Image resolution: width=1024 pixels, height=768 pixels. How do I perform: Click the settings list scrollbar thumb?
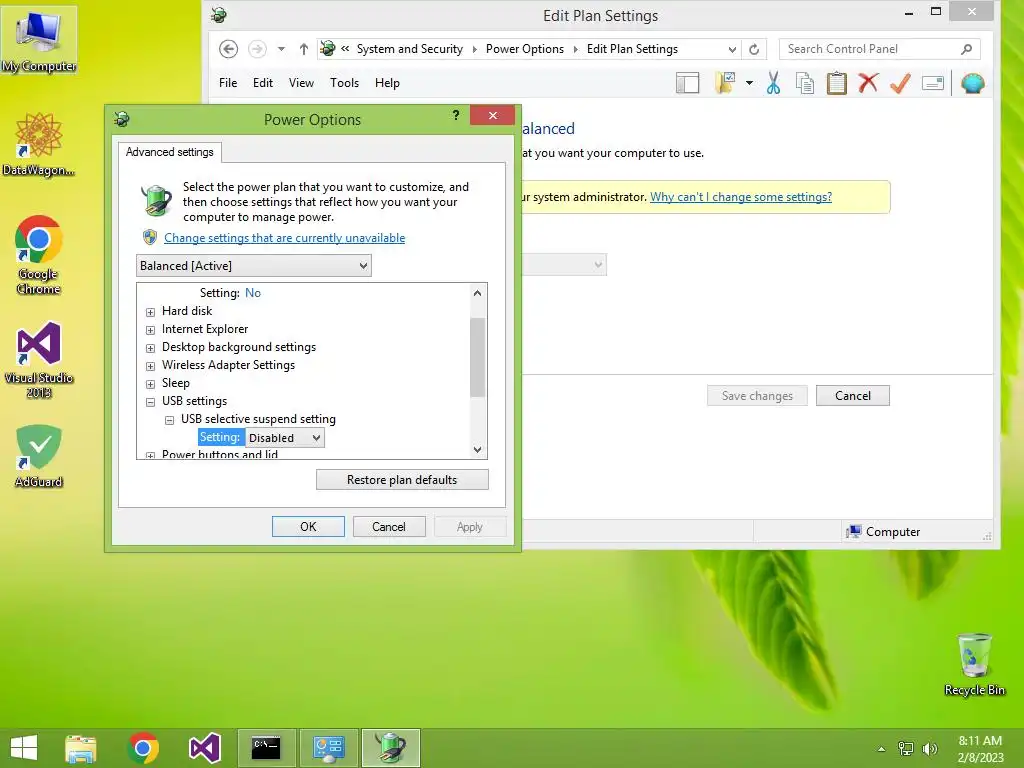pyautogui.click(x=477, y=357)
